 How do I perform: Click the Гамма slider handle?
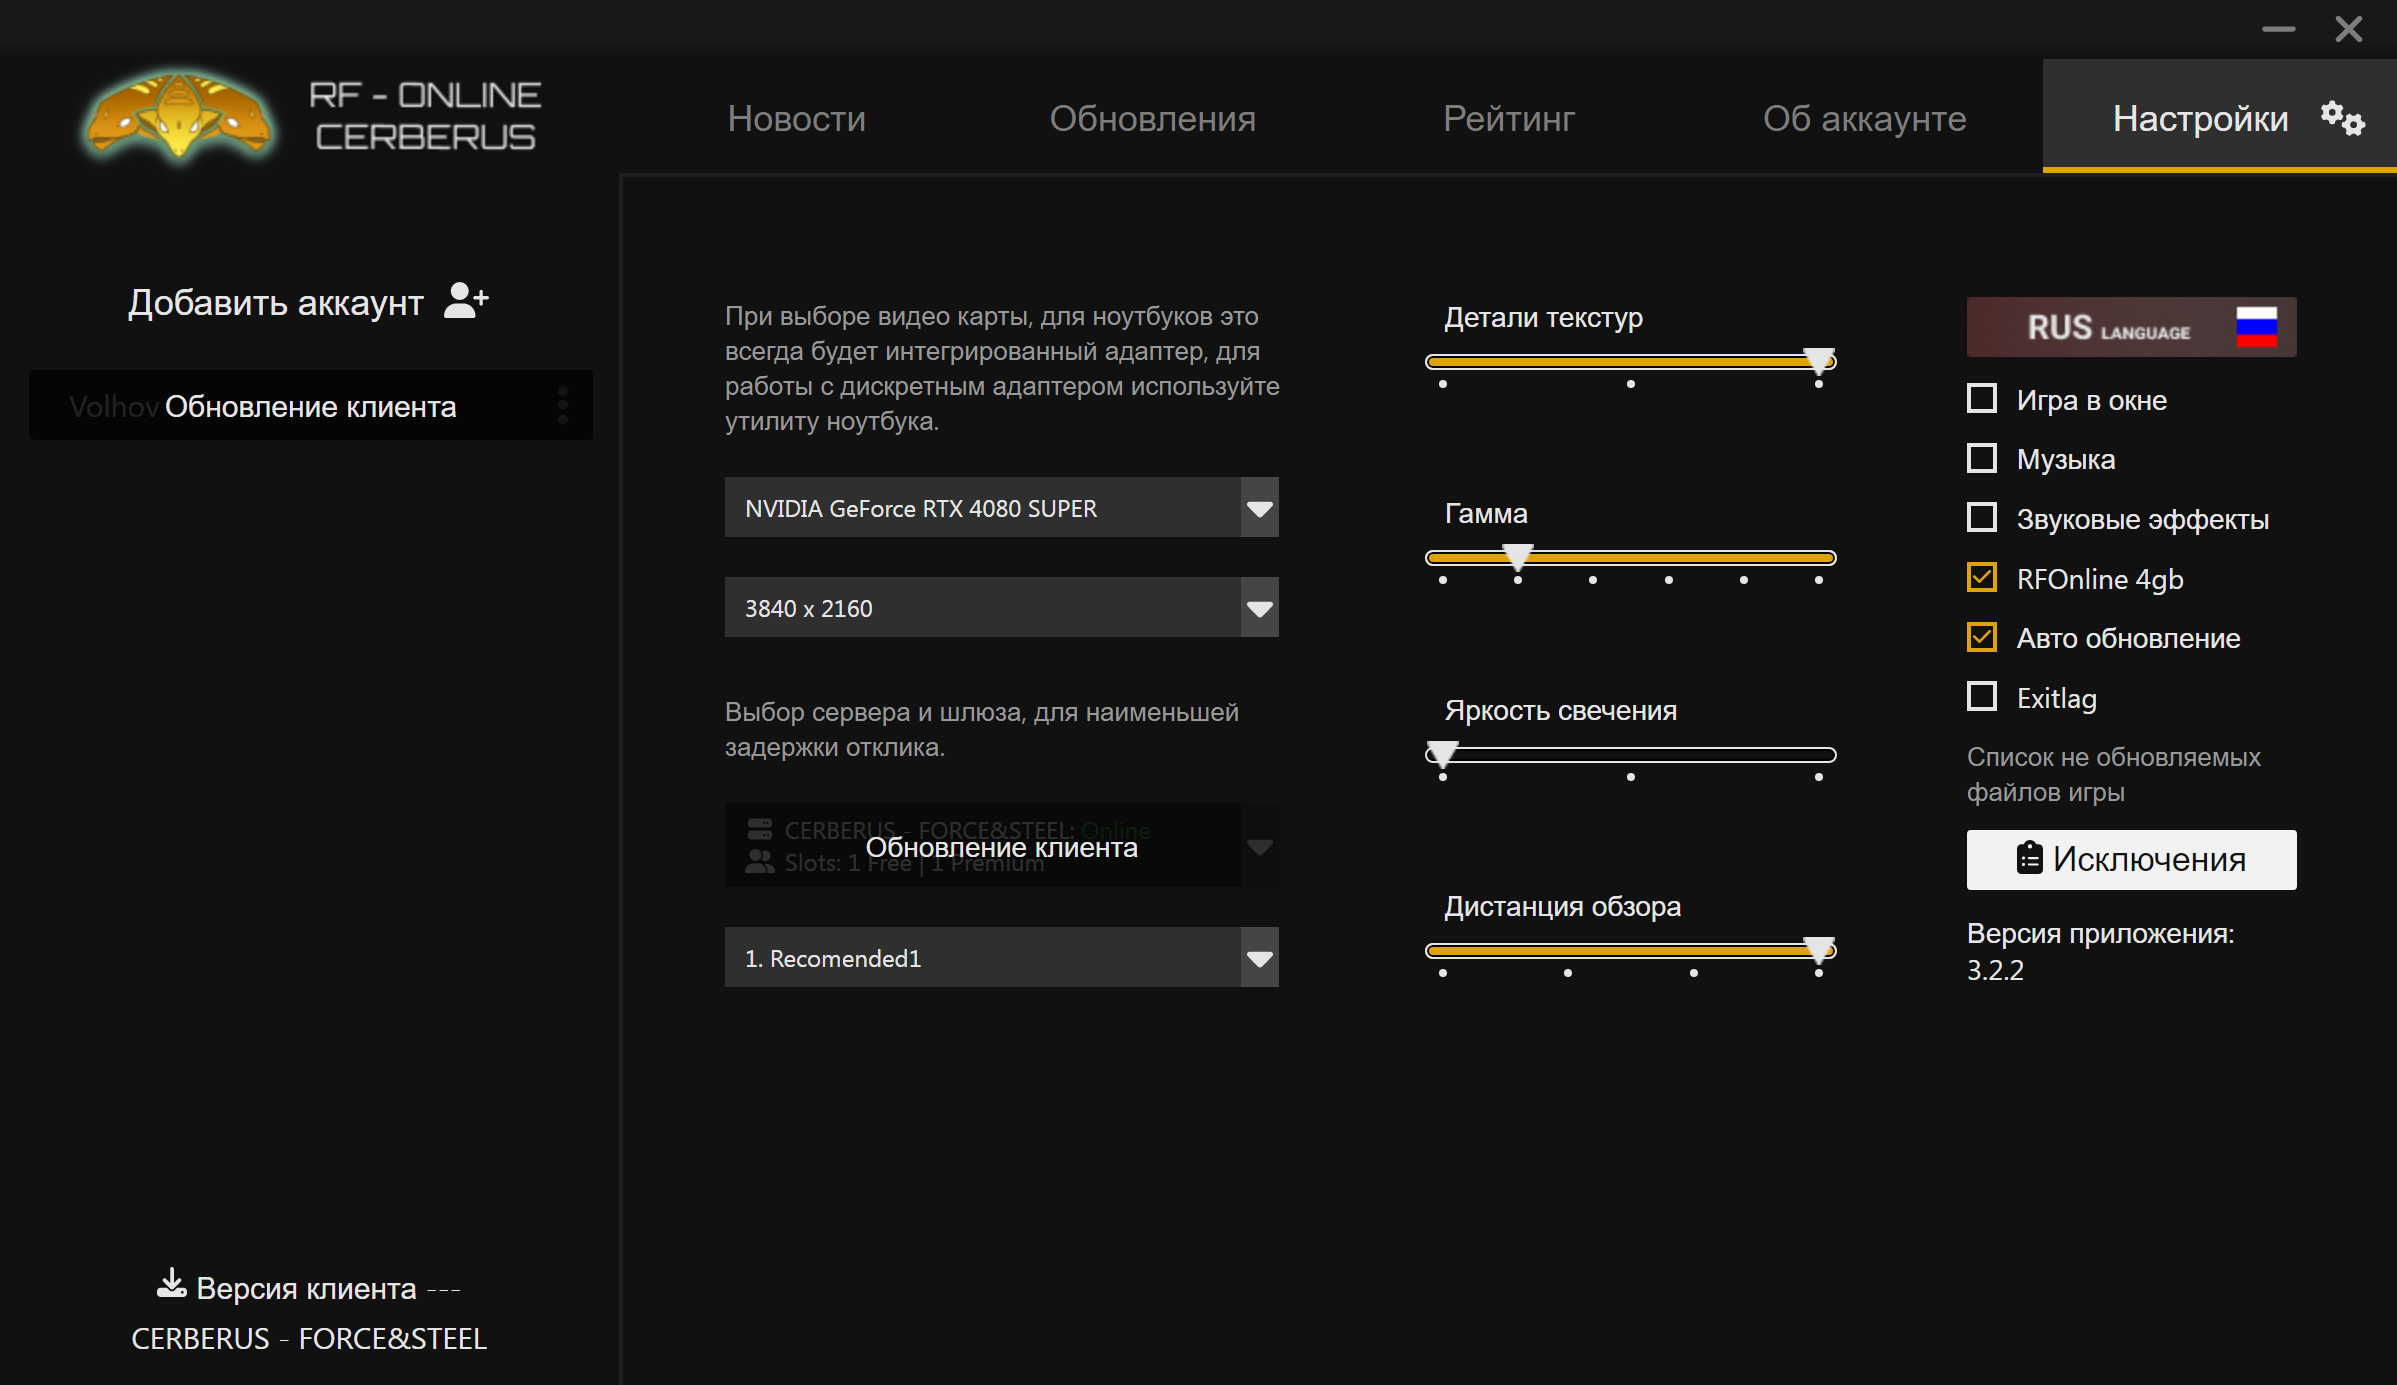pos(1517,556)
